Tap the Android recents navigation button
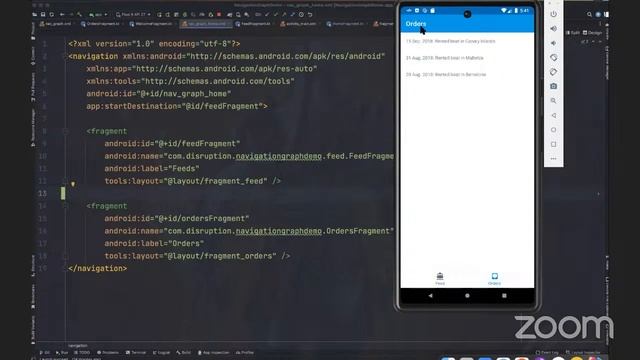The width and height of the screenshot is (640, 360). pyautogui.click(x=504, y=296)
